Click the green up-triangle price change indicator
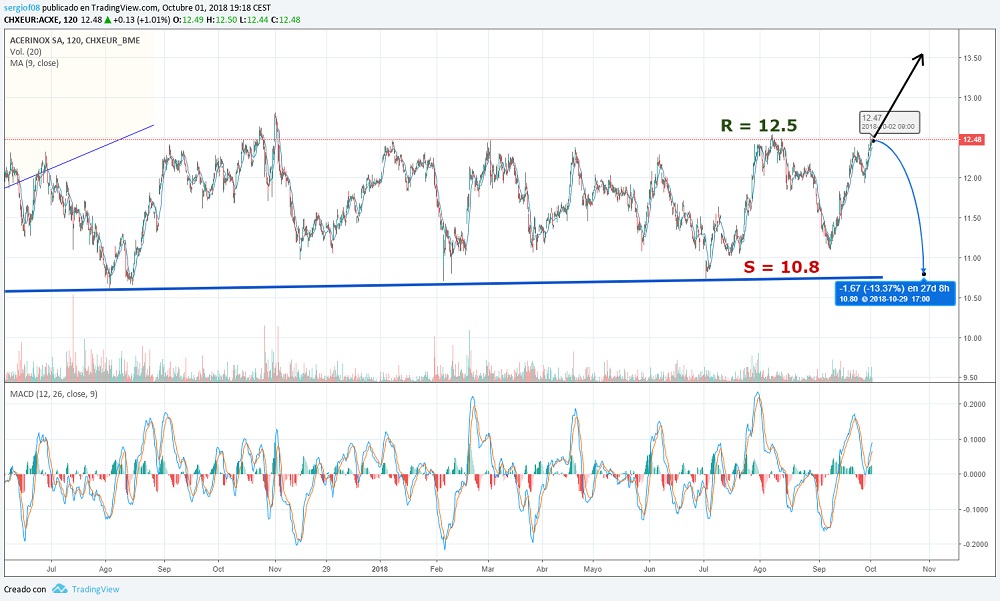 click(108, 20)
